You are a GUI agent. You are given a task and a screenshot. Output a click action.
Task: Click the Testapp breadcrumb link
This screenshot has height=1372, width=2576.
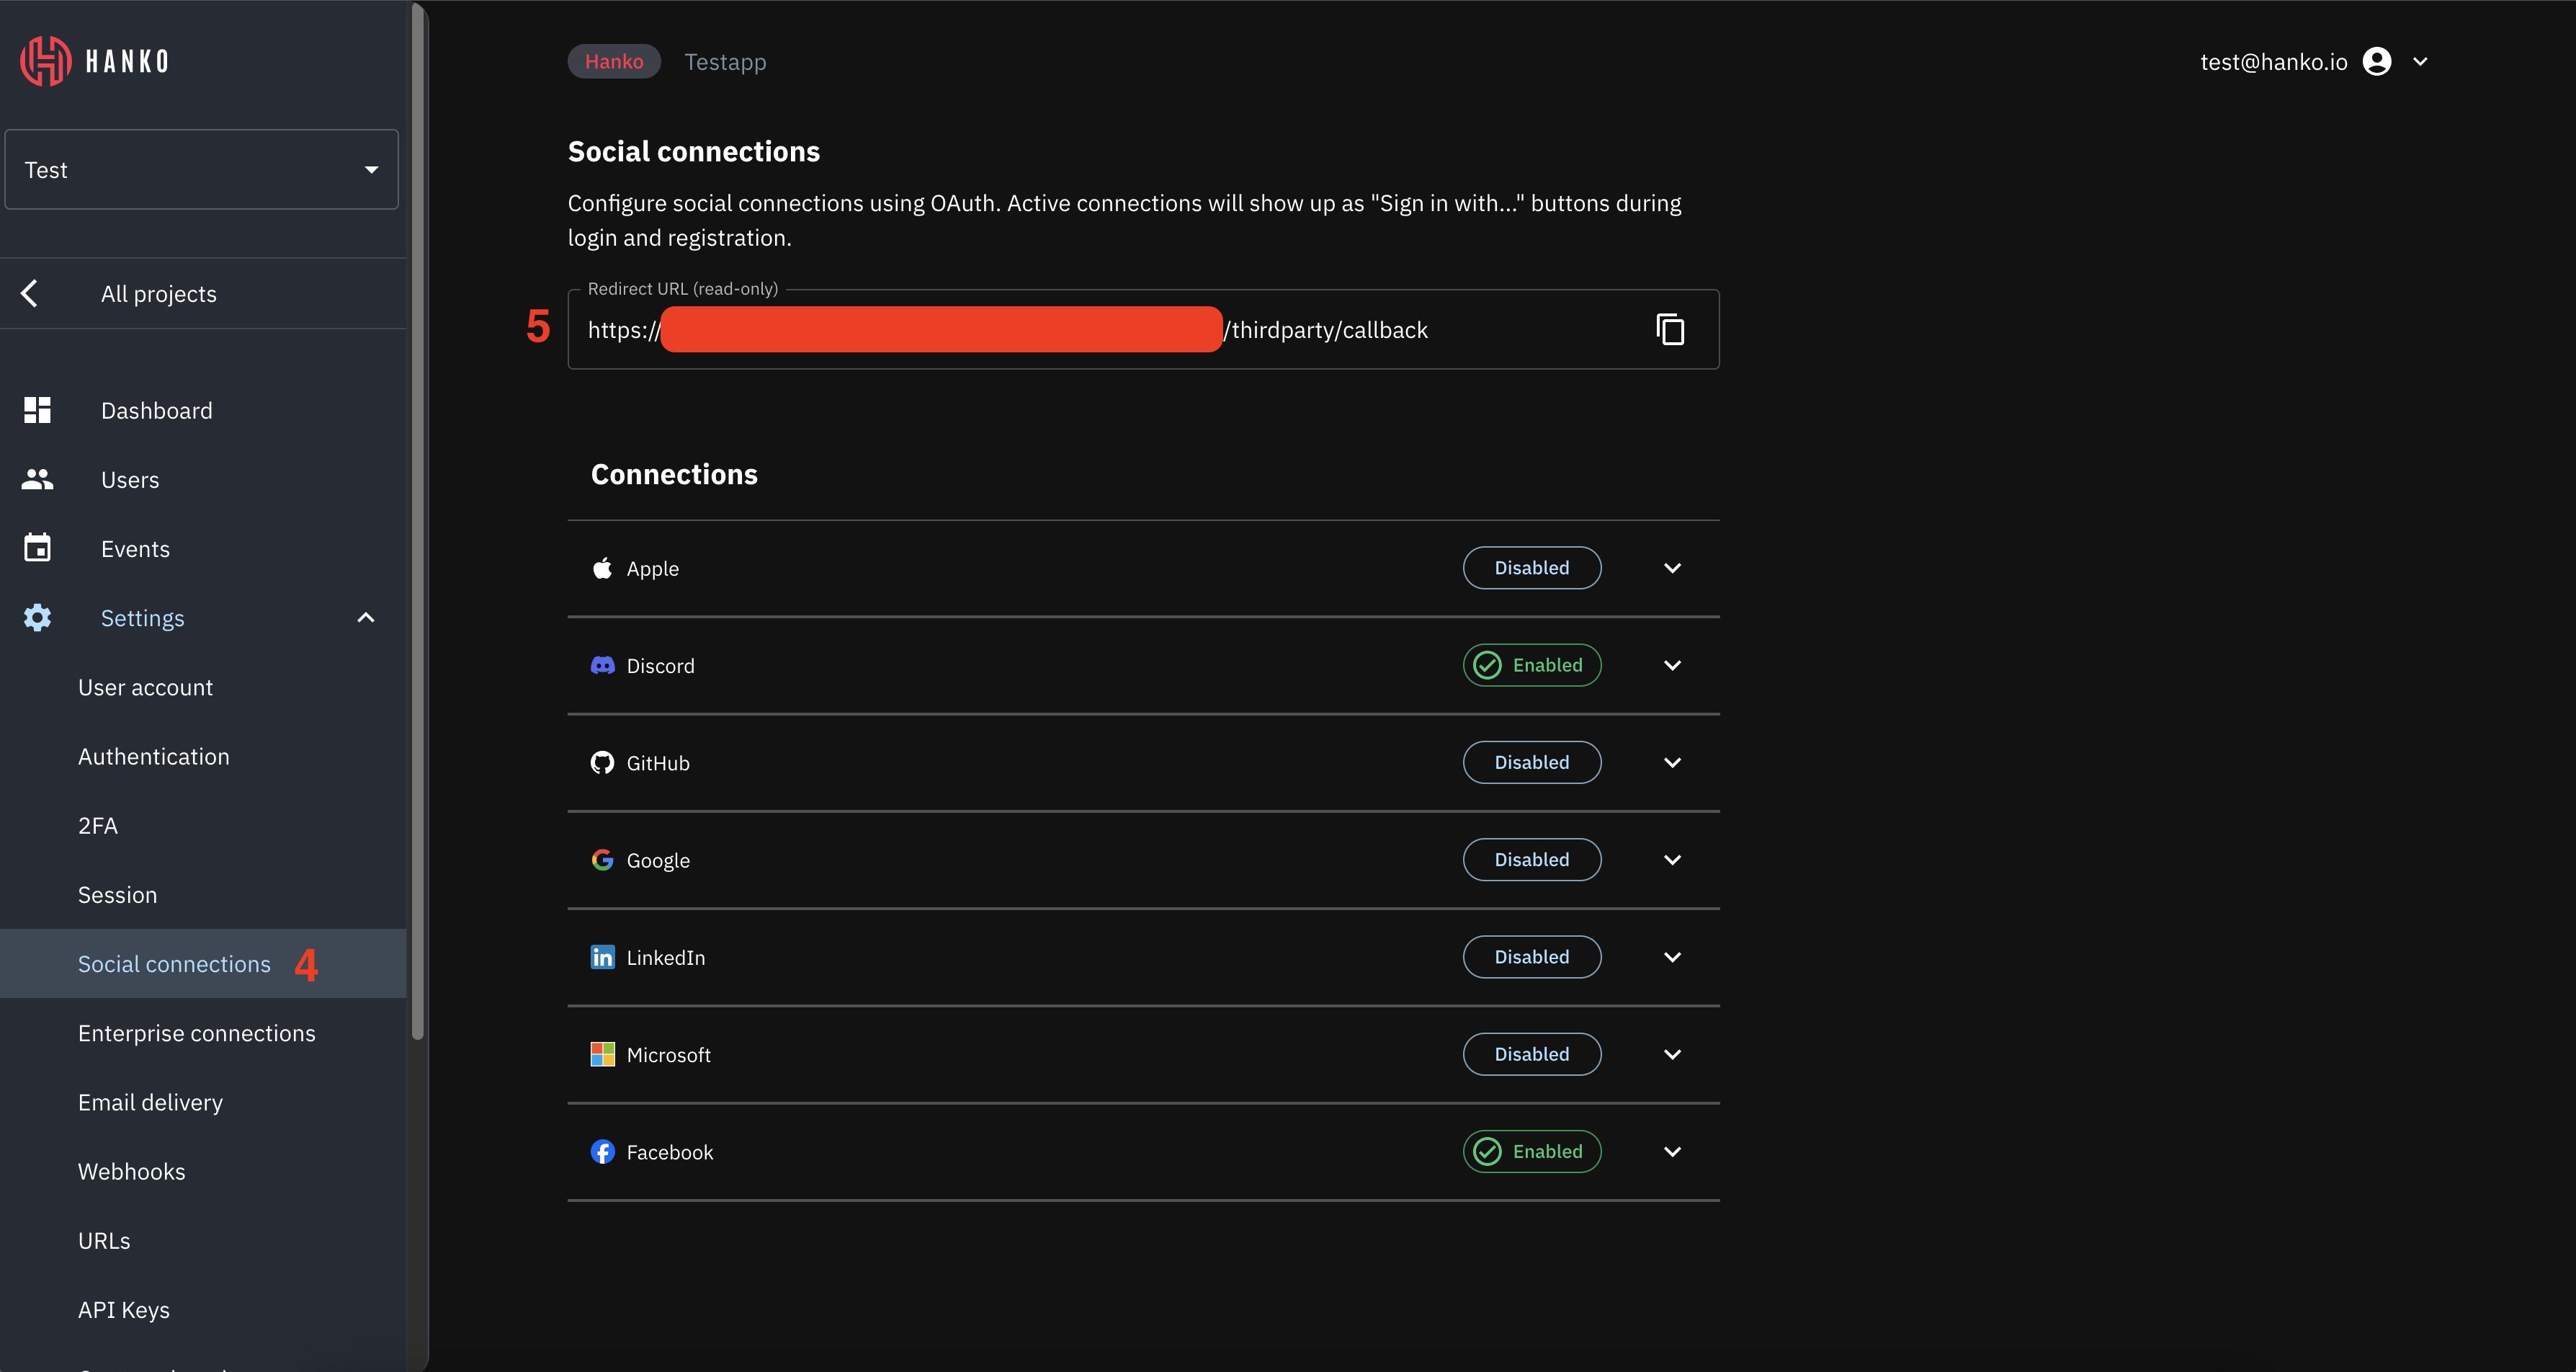(725, 62)
